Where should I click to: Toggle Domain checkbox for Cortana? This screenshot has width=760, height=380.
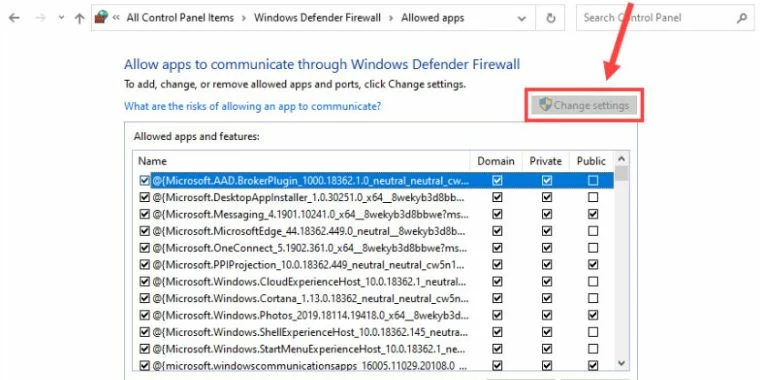click(497, 299)
